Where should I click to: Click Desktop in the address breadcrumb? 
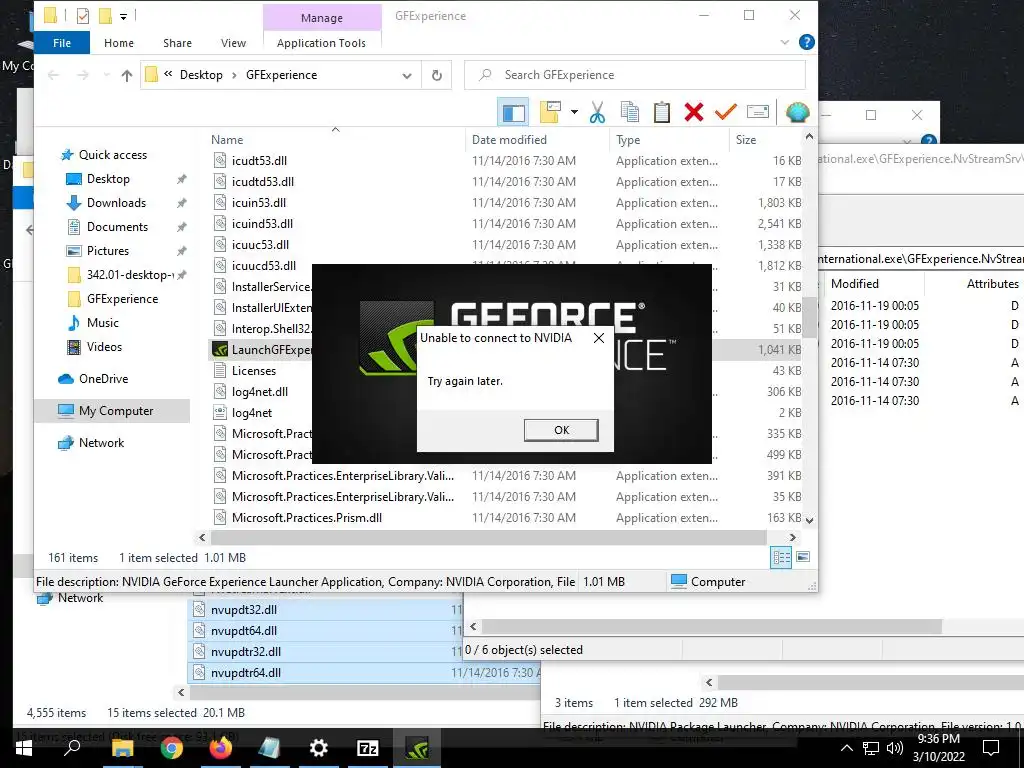pos(201,75)
